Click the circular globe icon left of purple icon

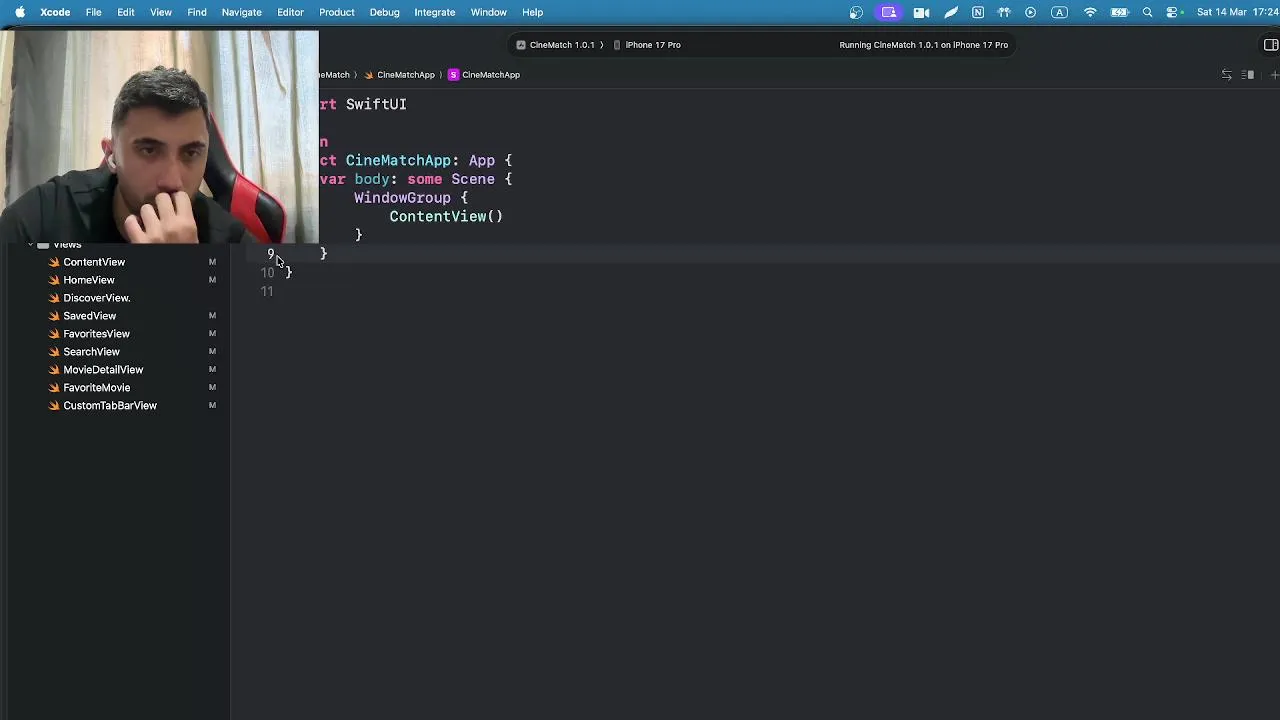point(856,12)
